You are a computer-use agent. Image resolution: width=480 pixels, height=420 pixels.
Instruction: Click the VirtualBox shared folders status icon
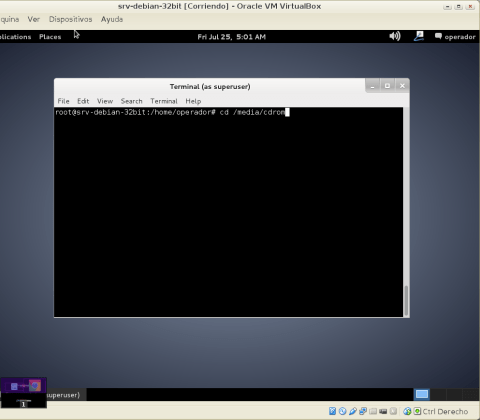pos(373,411)
